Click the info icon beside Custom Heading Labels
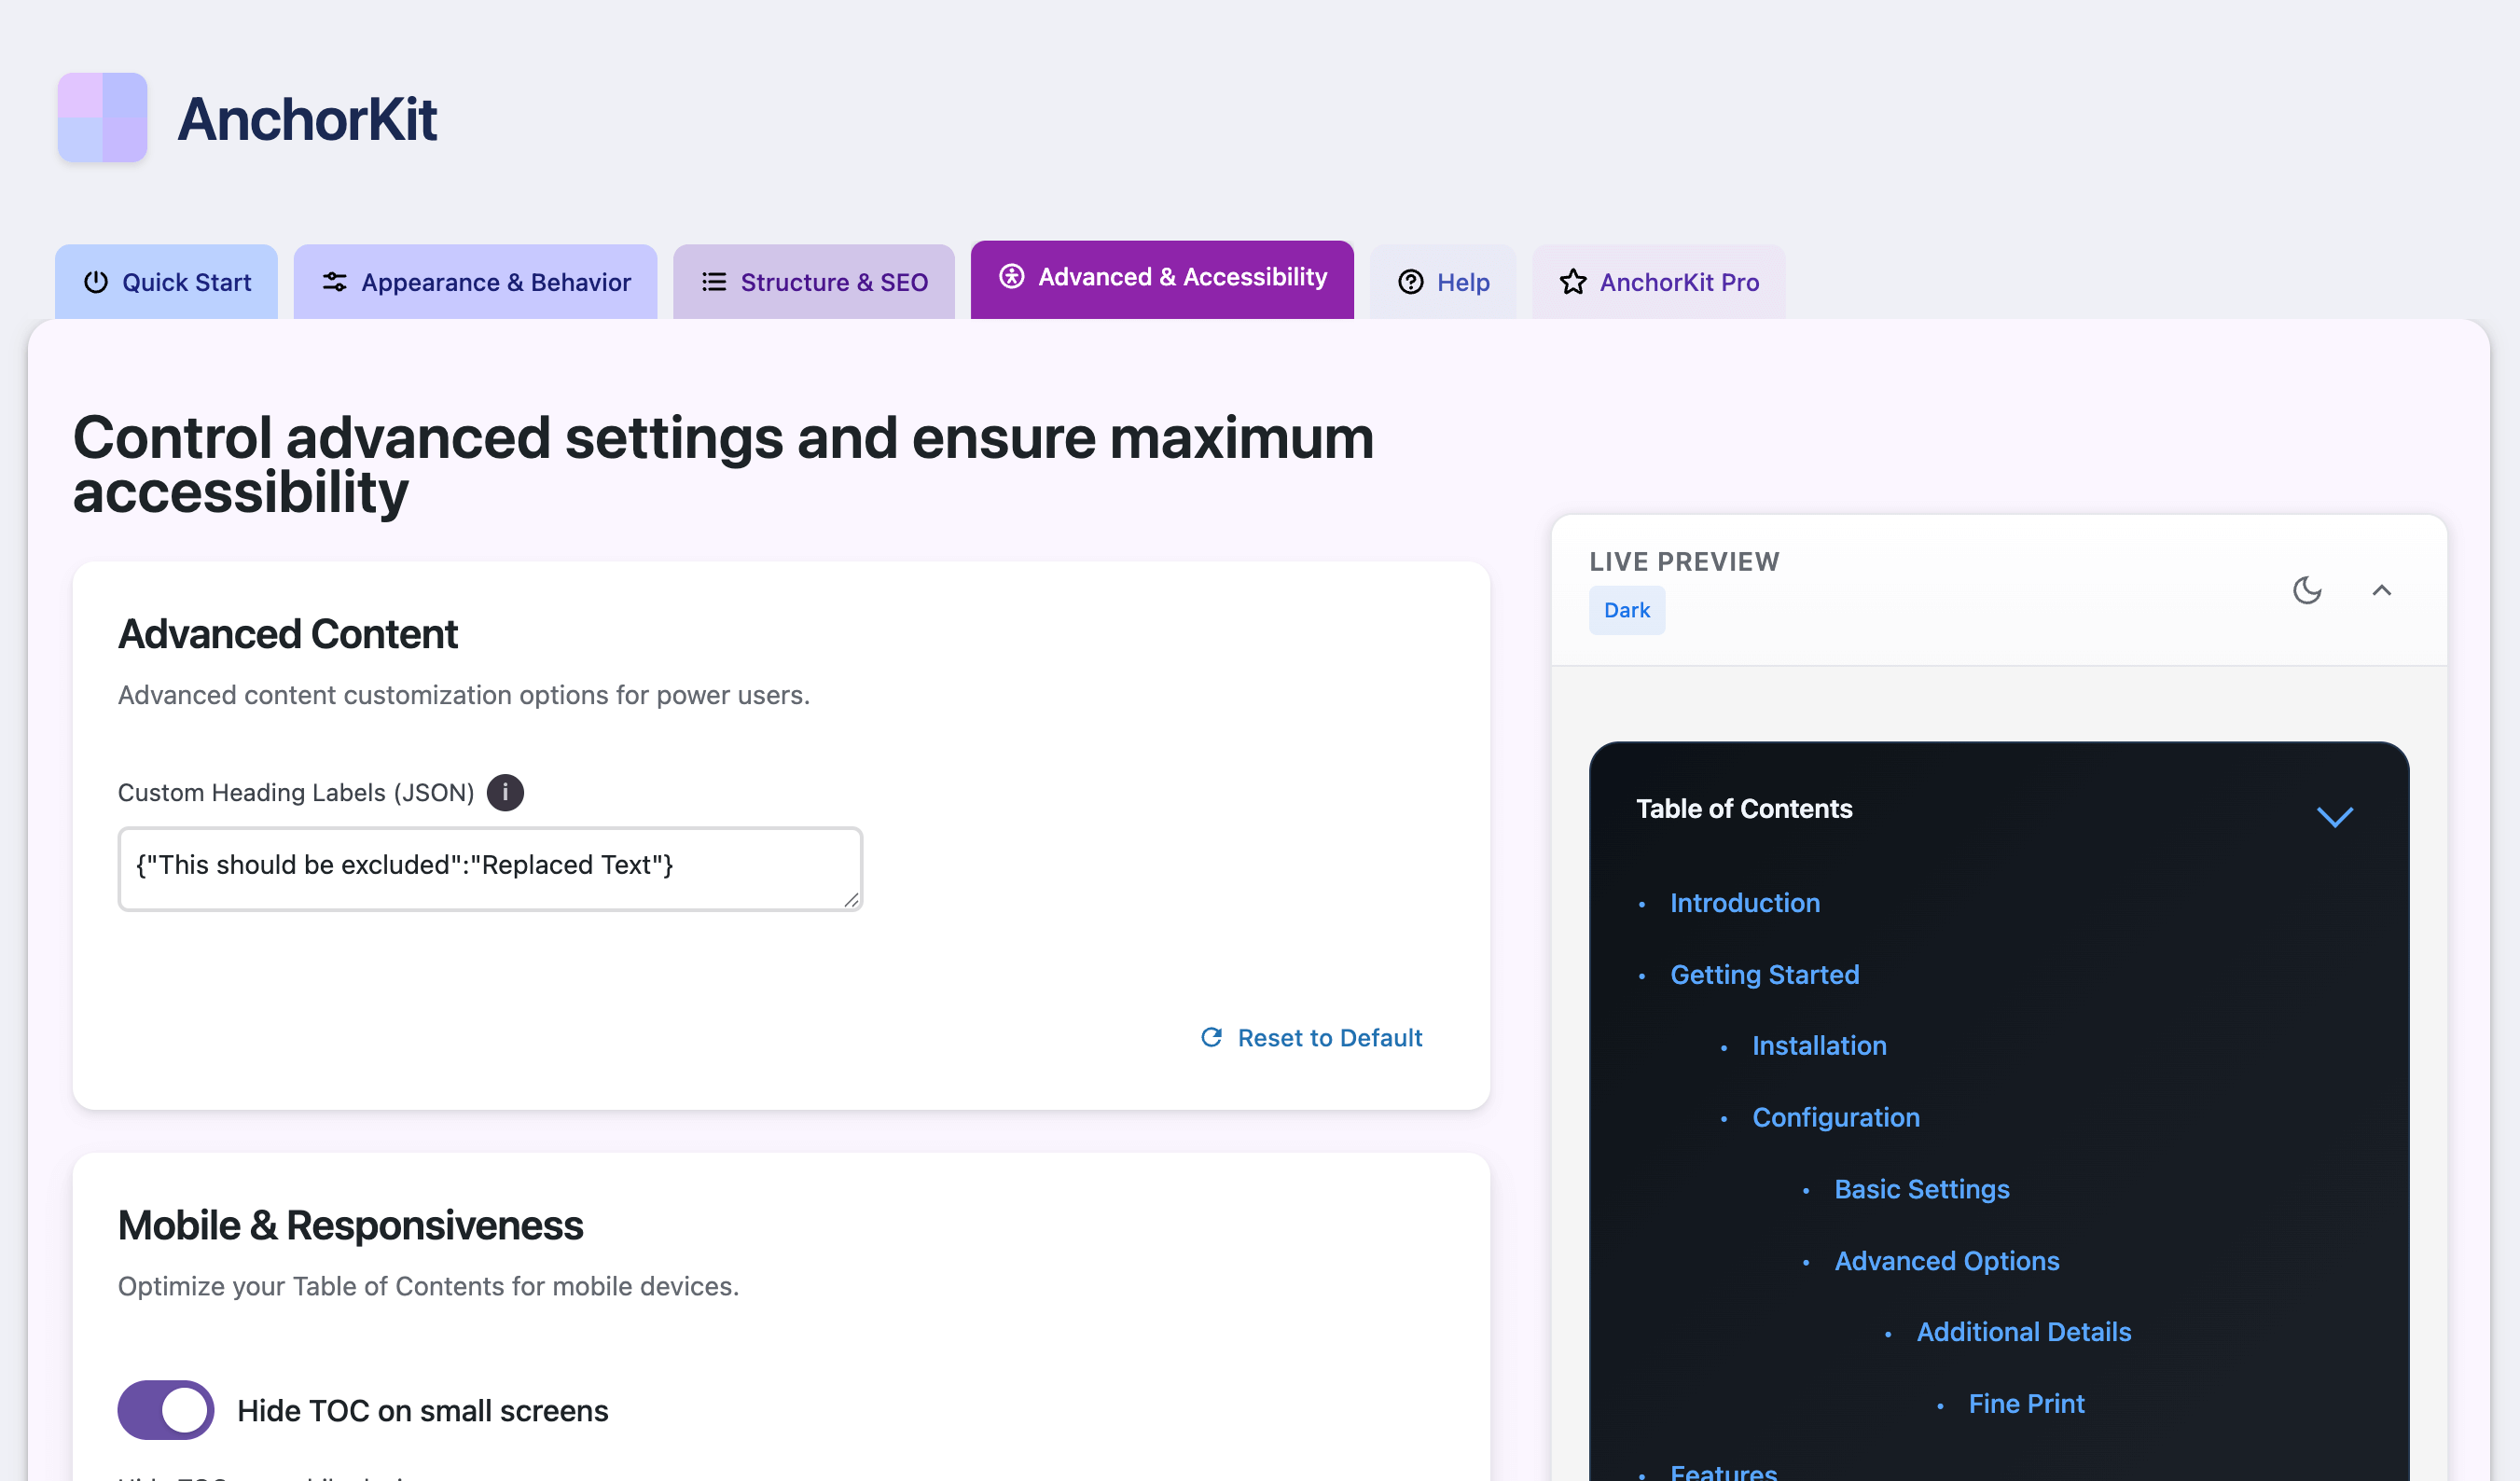This screenshot has width=2520, height=1481. [x=505, y=792]
